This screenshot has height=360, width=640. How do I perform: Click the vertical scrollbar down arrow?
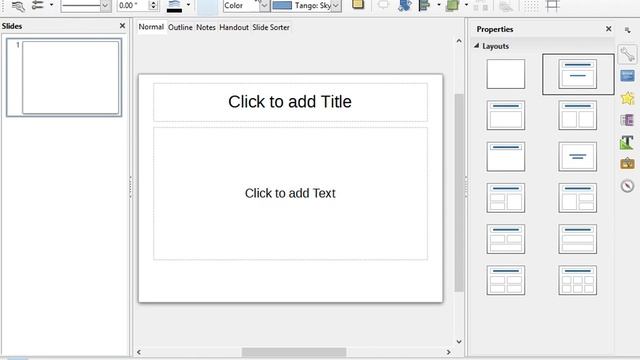tap(459, 342)
